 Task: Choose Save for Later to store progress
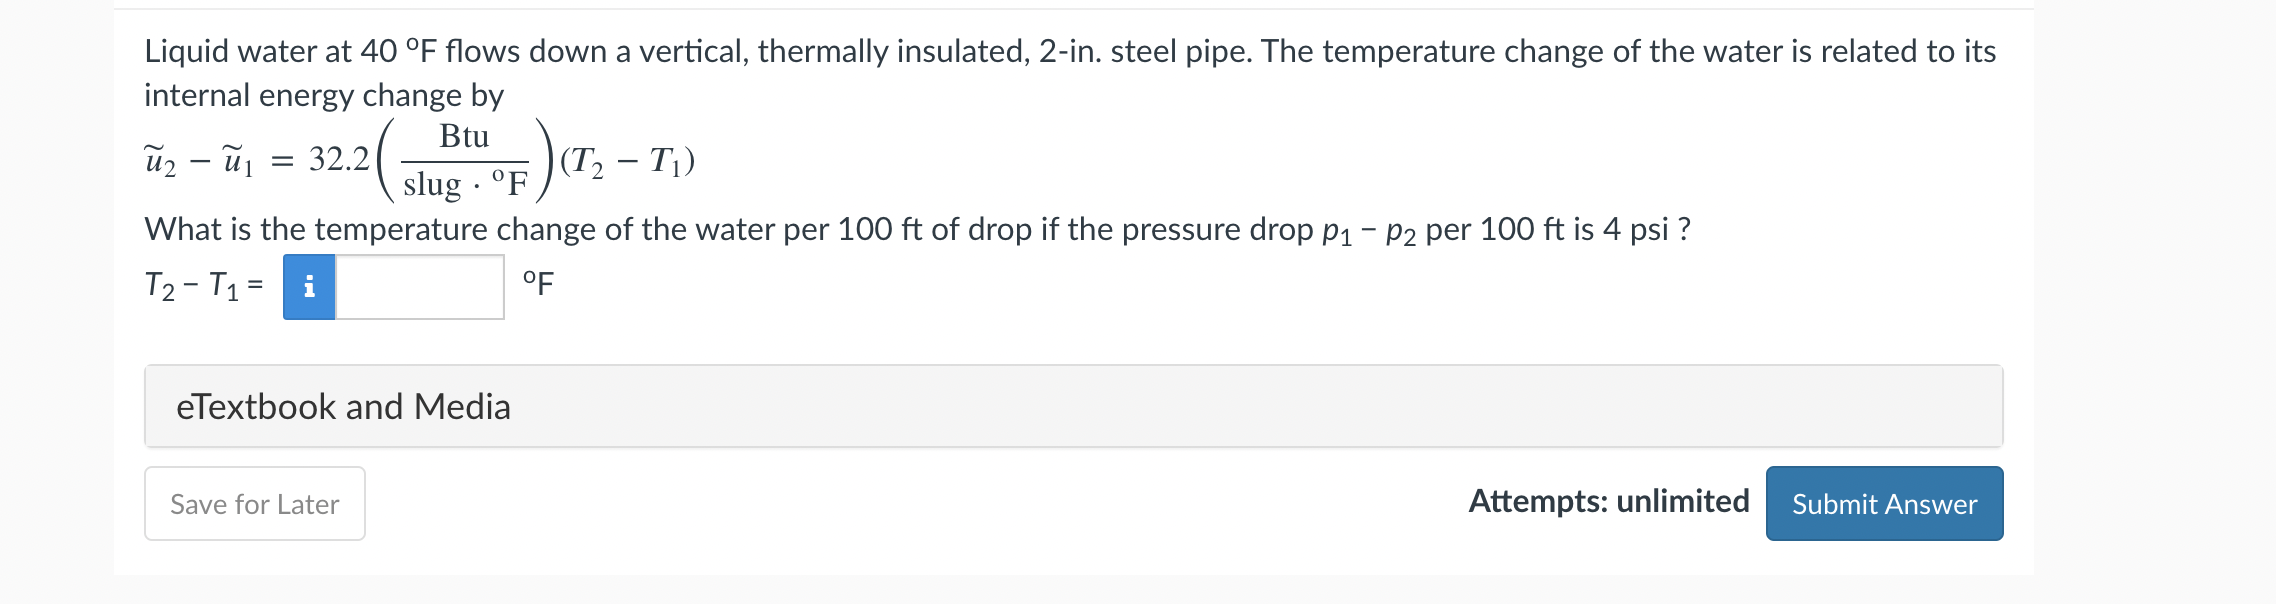point(254,504)
